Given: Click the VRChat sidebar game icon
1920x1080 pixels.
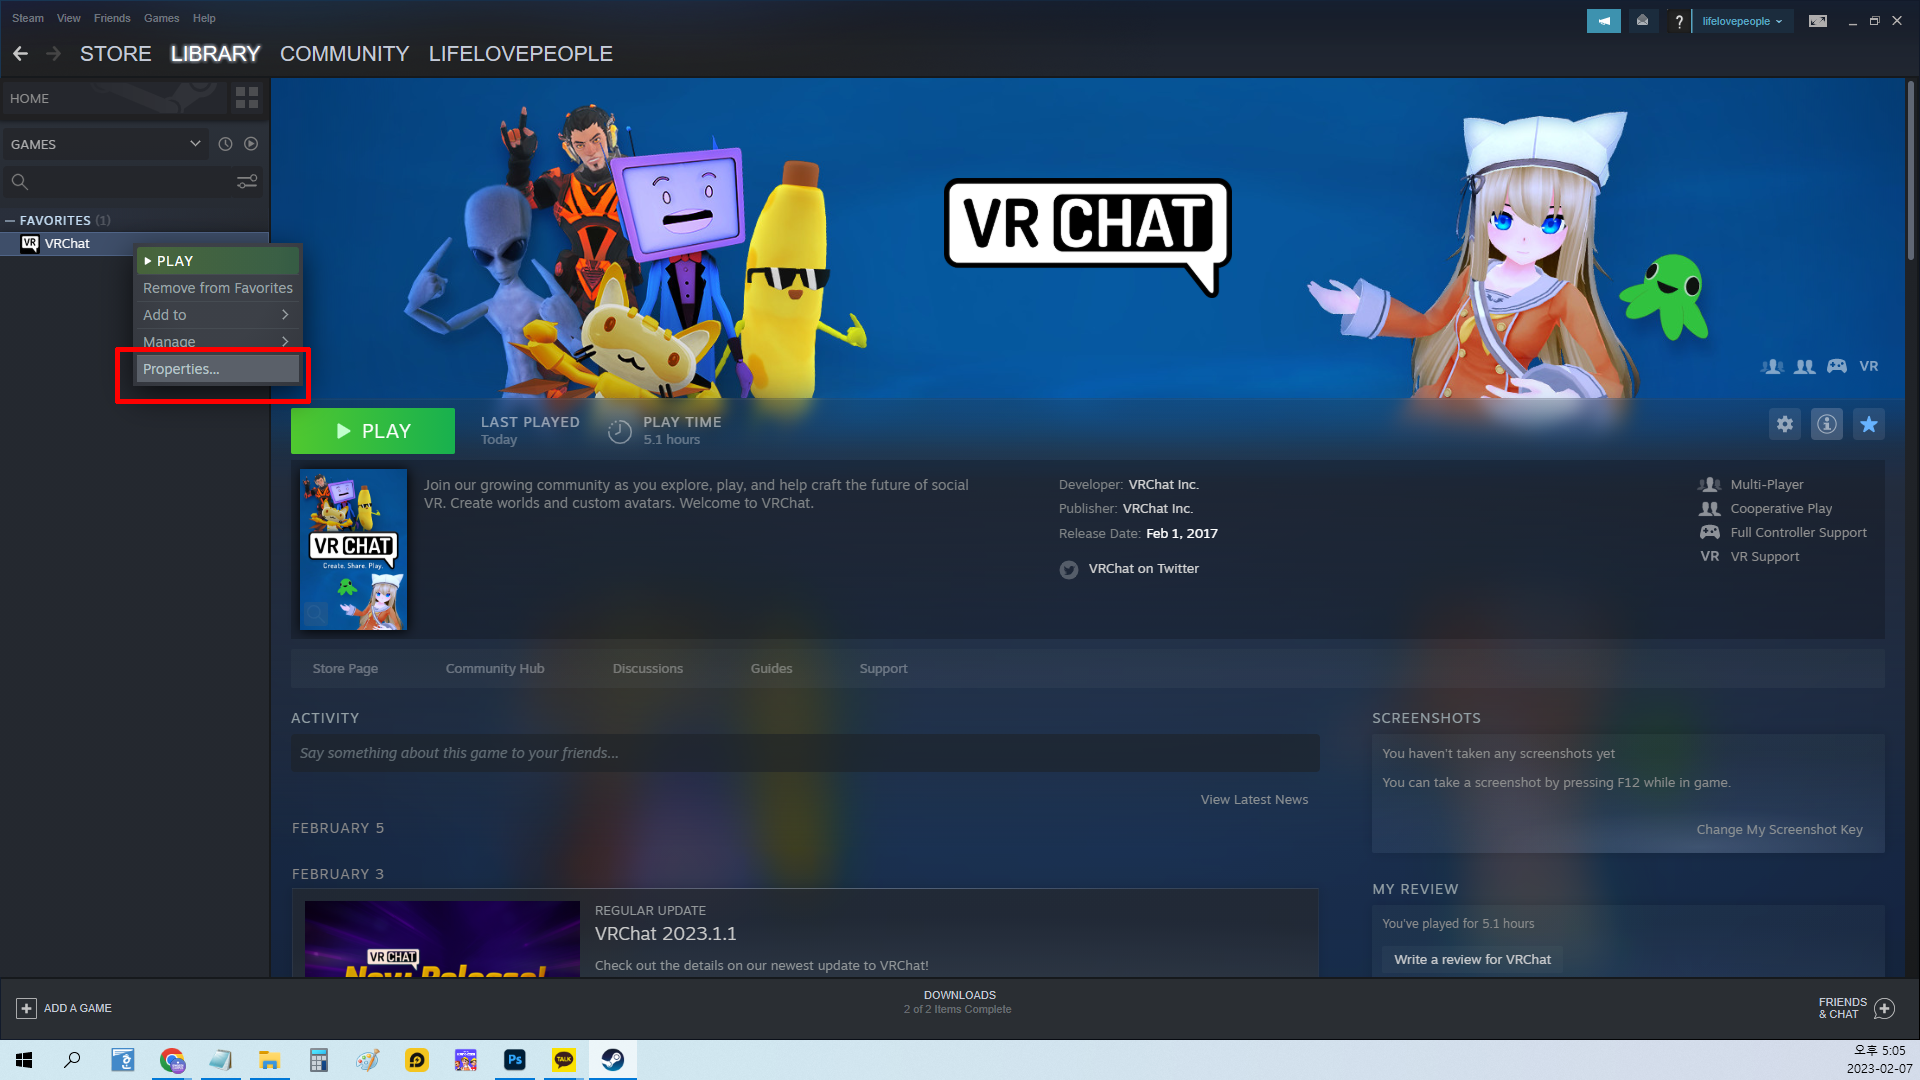Looking at the screenshot, I should 30,243.
